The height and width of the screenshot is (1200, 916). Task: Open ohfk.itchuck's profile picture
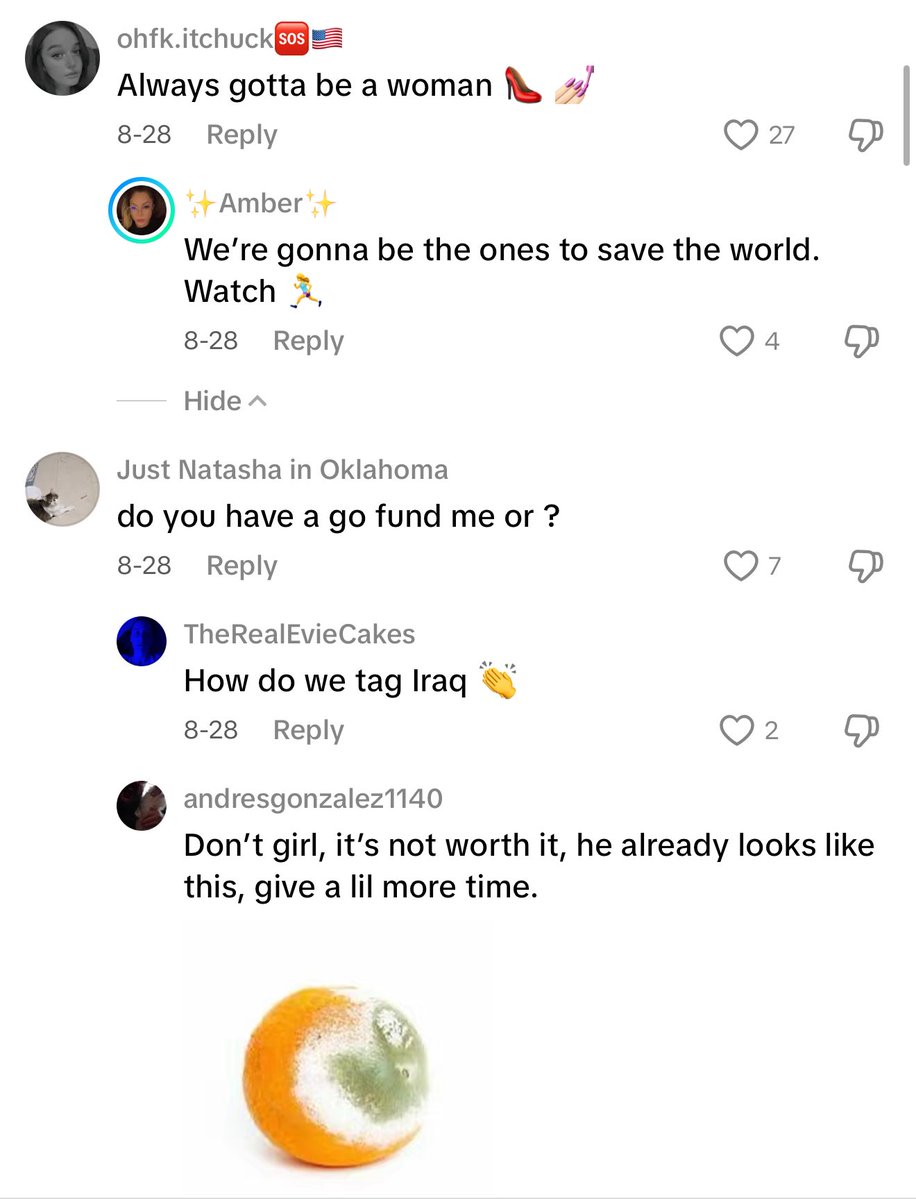point(62,58)
